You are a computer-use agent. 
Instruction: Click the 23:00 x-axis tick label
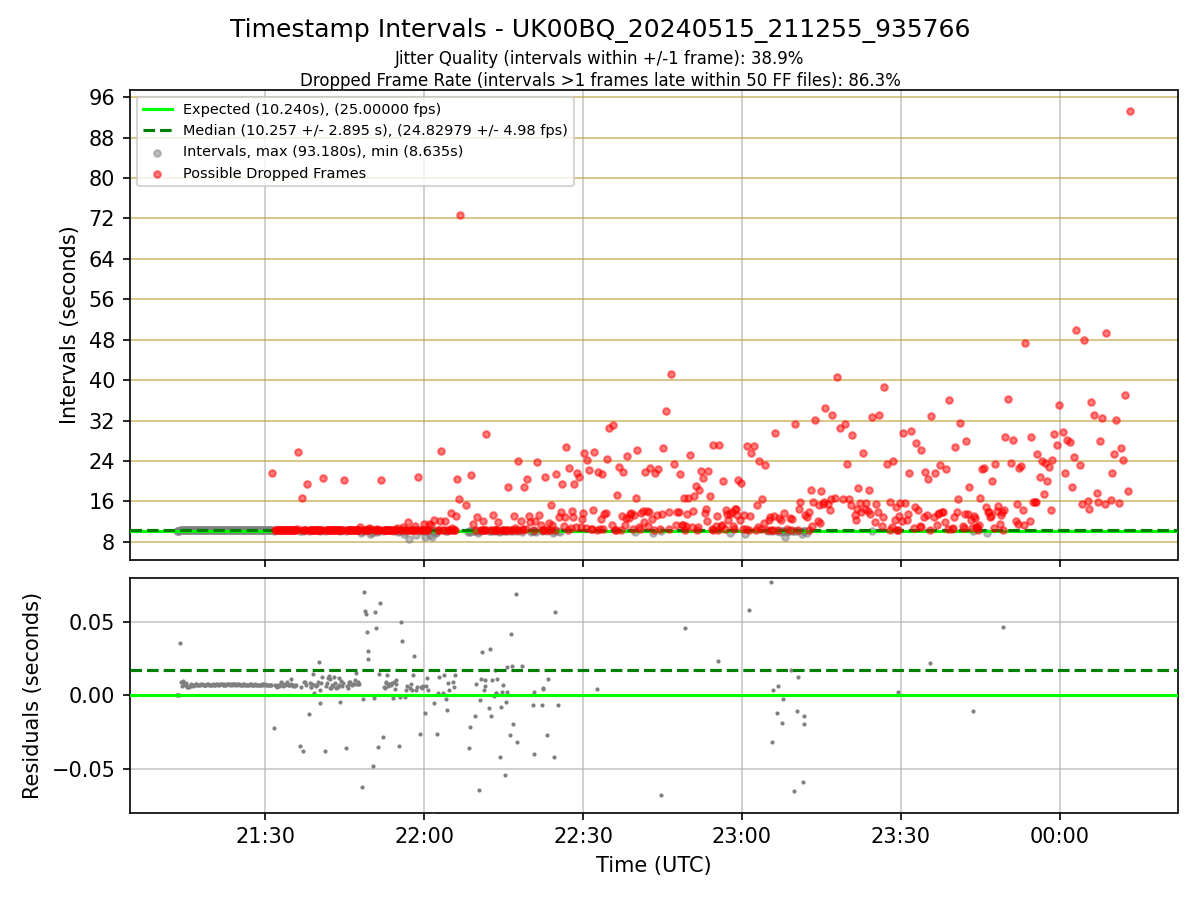pos(742,834)
